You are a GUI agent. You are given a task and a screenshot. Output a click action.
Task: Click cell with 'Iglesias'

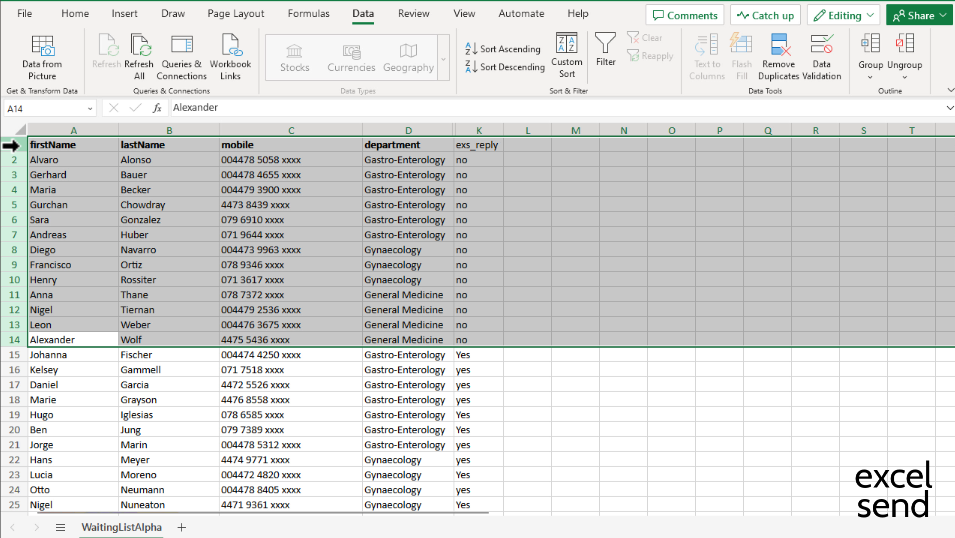point(169,415)
